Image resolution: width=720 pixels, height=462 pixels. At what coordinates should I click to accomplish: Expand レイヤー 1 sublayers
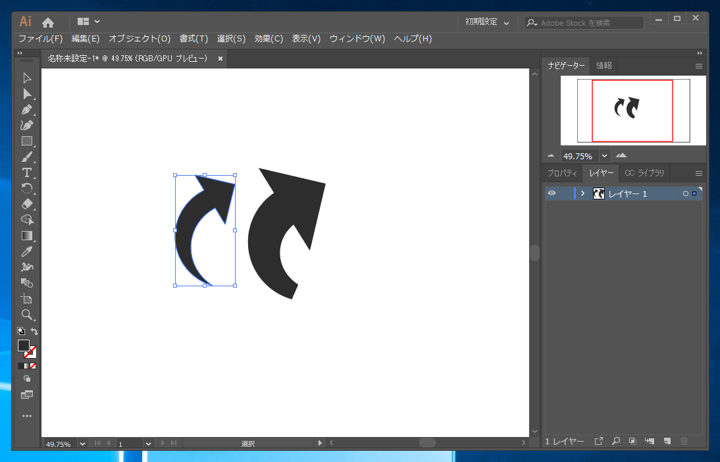pyautogui.click(x=583, y=193)
